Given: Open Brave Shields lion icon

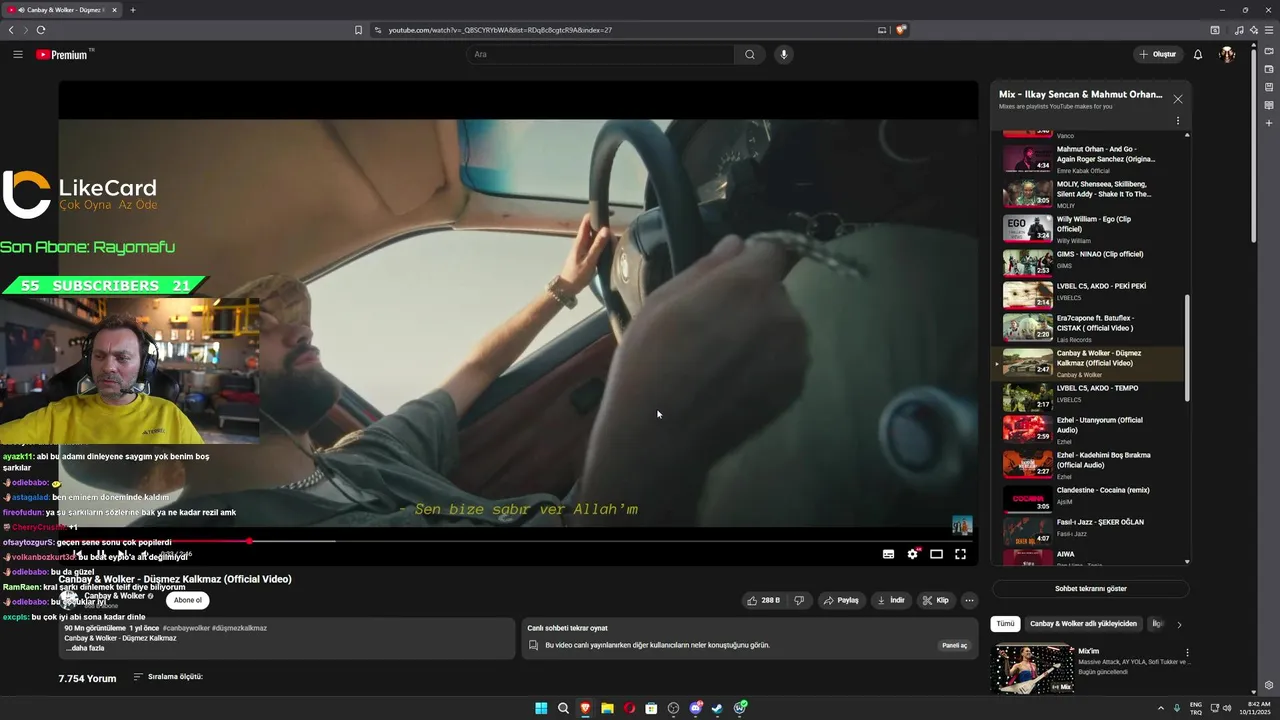Looking at the screenshot, I should (900, 30).
